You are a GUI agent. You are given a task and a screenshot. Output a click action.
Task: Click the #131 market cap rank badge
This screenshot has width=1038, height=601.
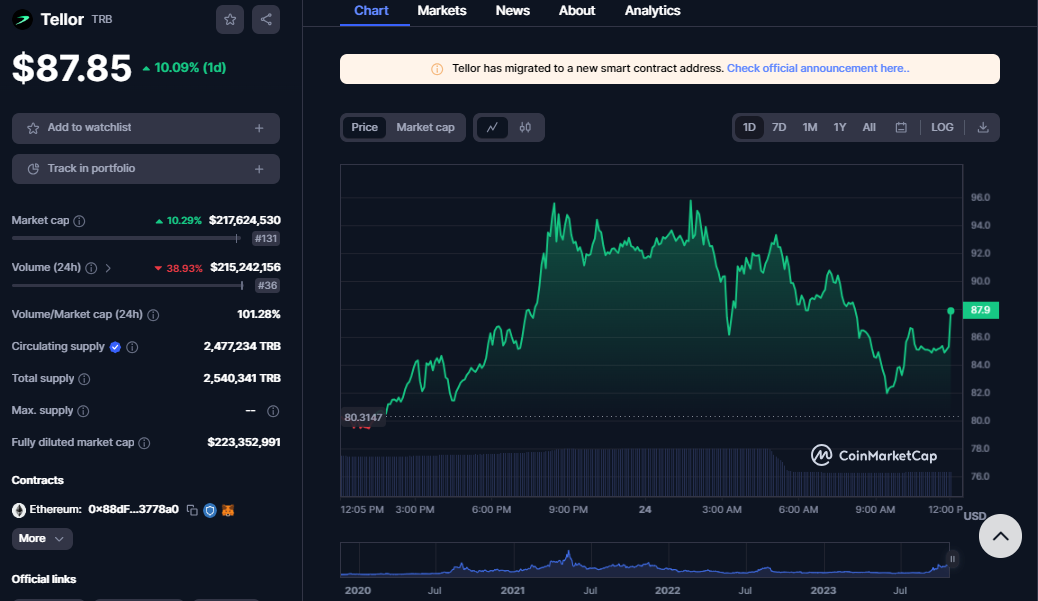pos(266,238)
